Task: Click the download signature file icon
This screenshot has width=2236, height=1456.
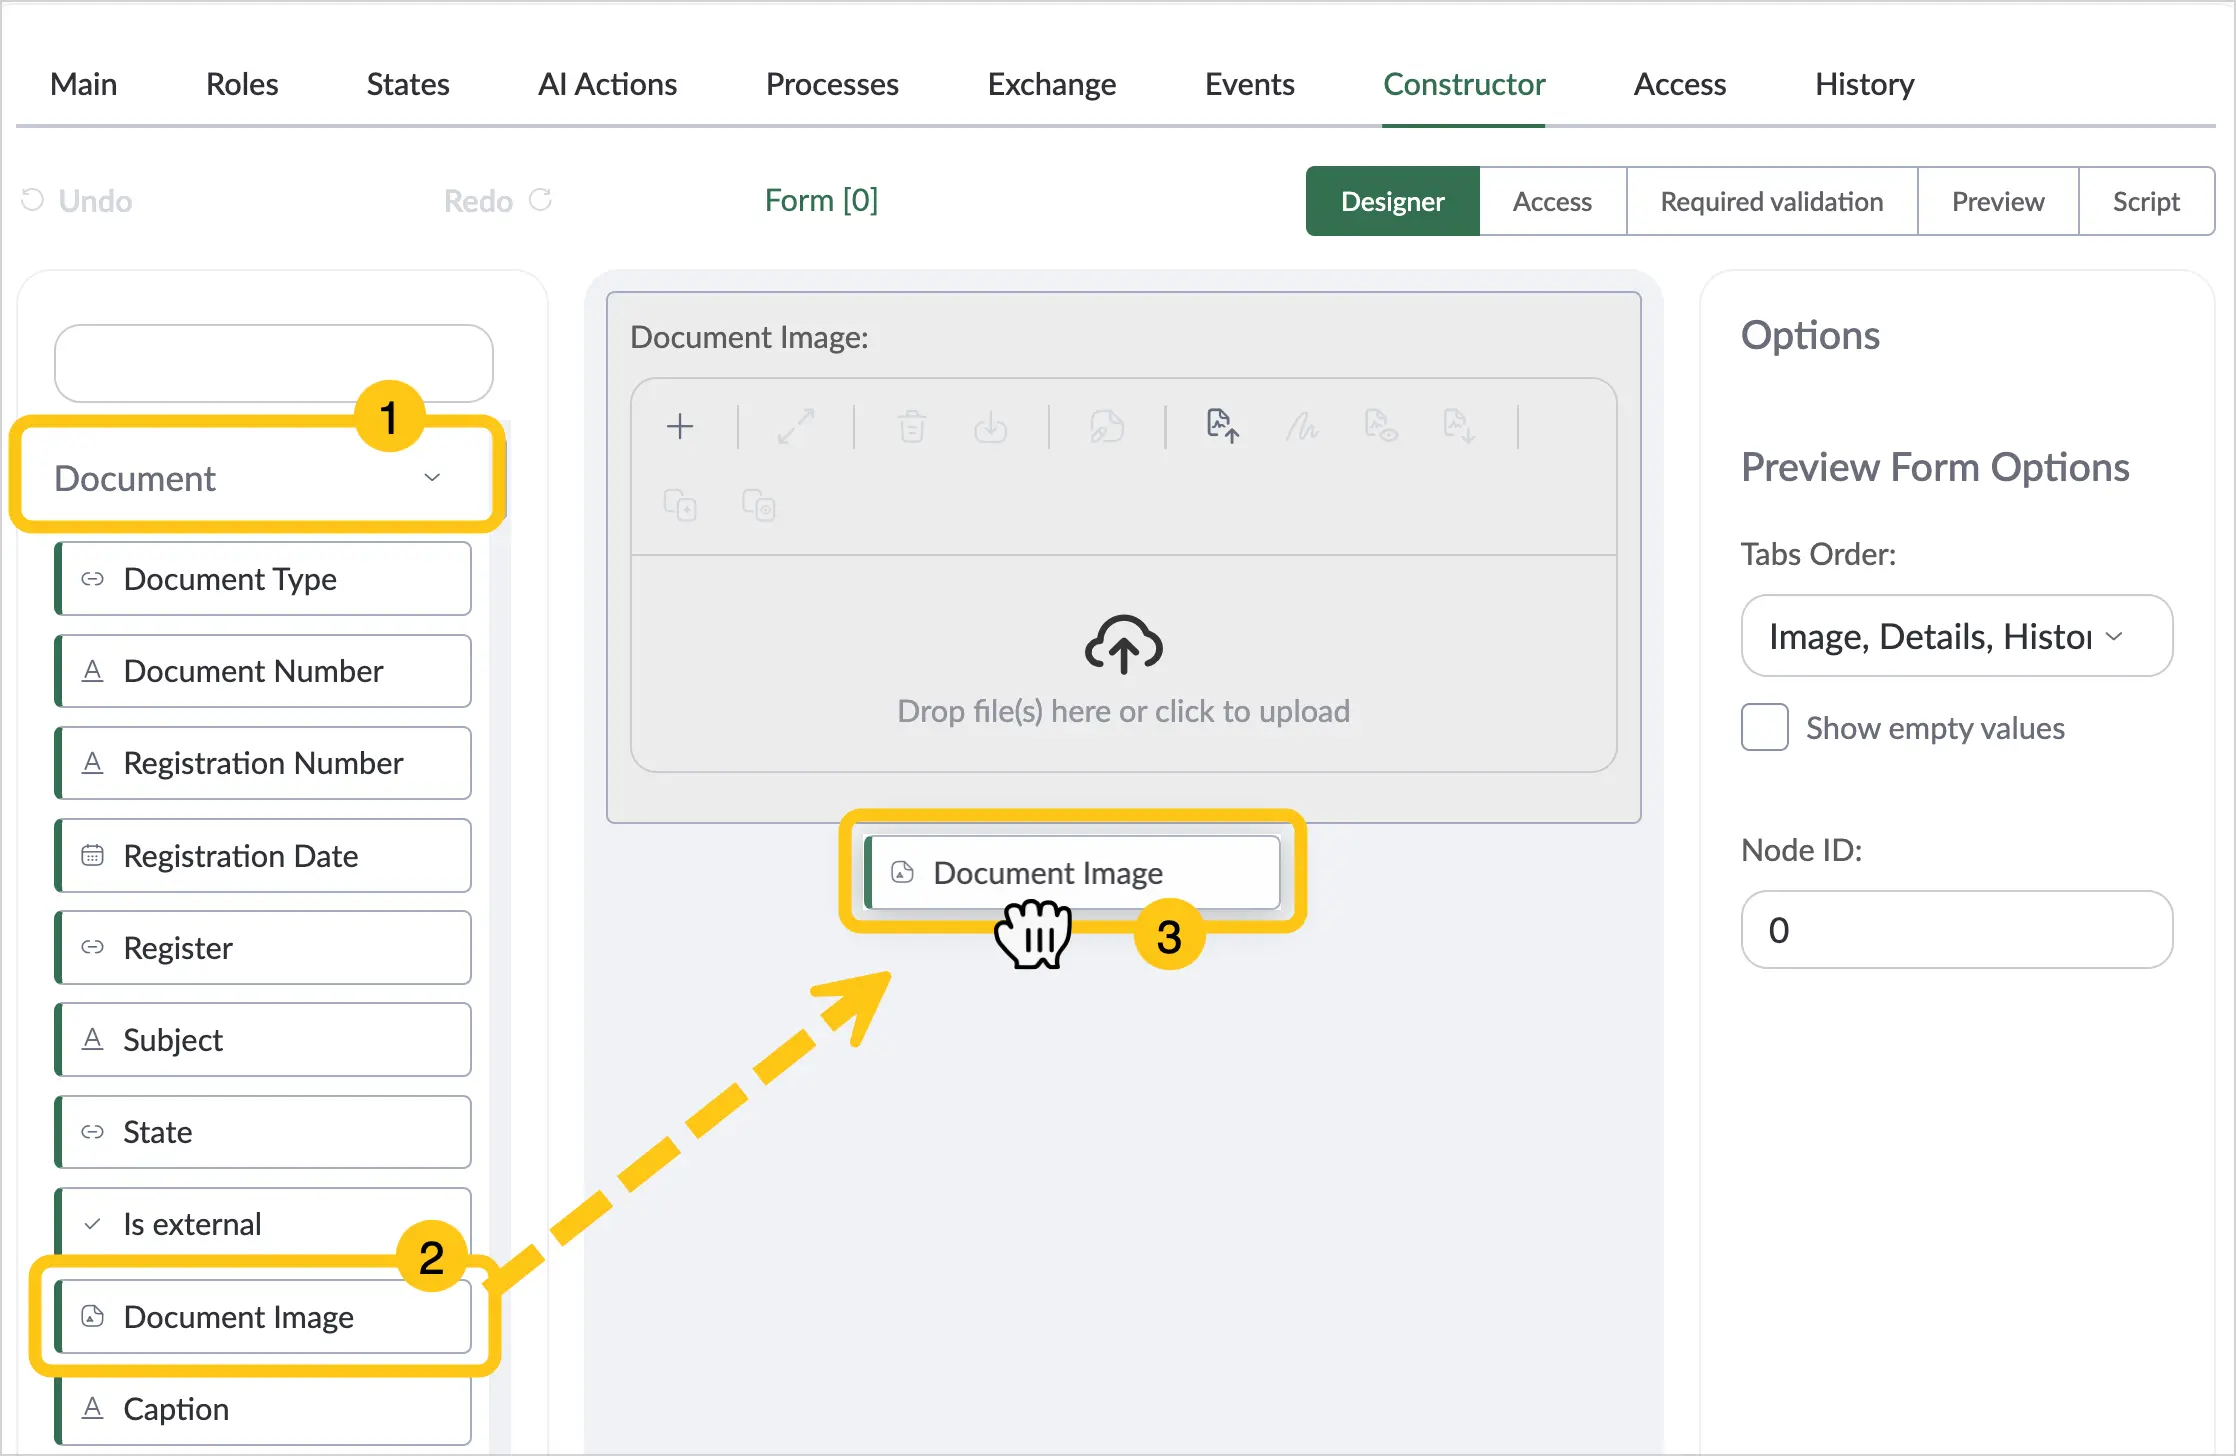Action: 1458,426
